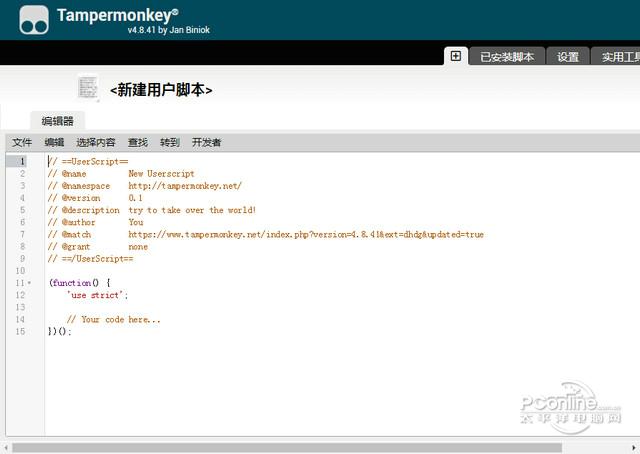Screen dimensions: 640x454
Task: Collapse the function fold arrow on line 11
Action: pyautogui.click(x=29, y=283)
